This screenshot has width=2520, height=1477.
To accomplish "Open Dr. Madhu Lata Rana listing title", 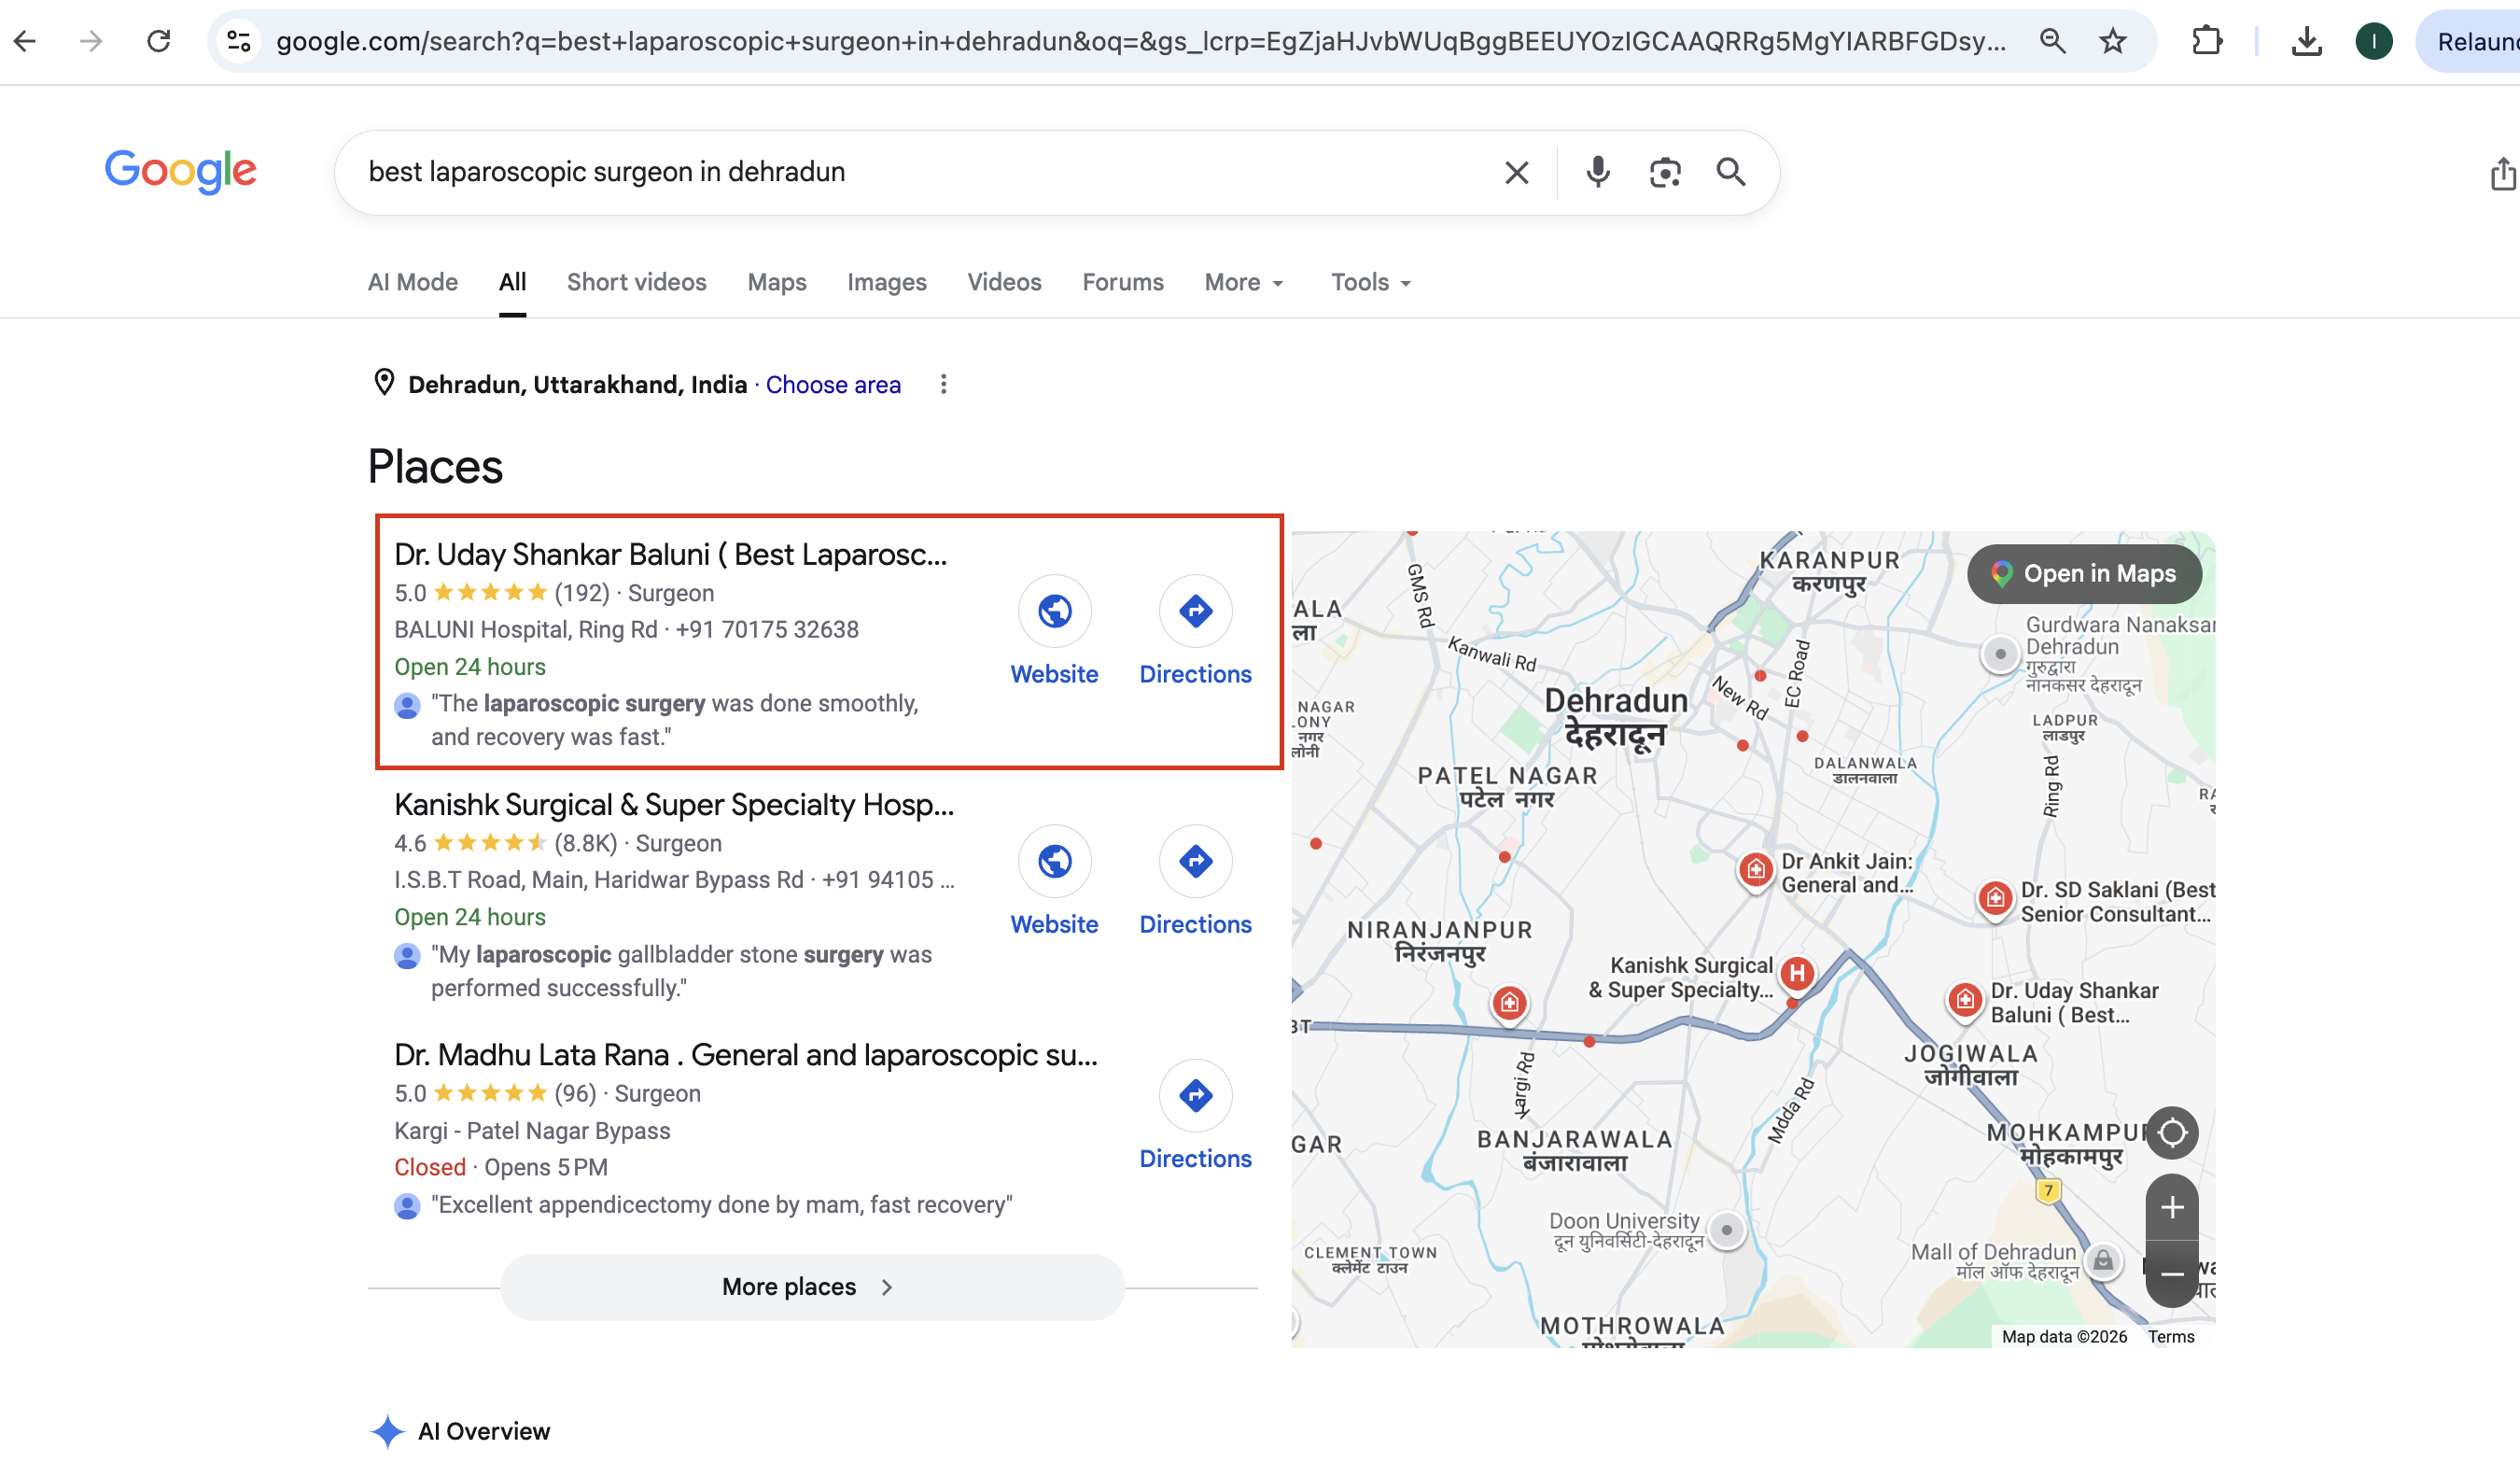I will pyautogui.click(x=745, y=1054).
